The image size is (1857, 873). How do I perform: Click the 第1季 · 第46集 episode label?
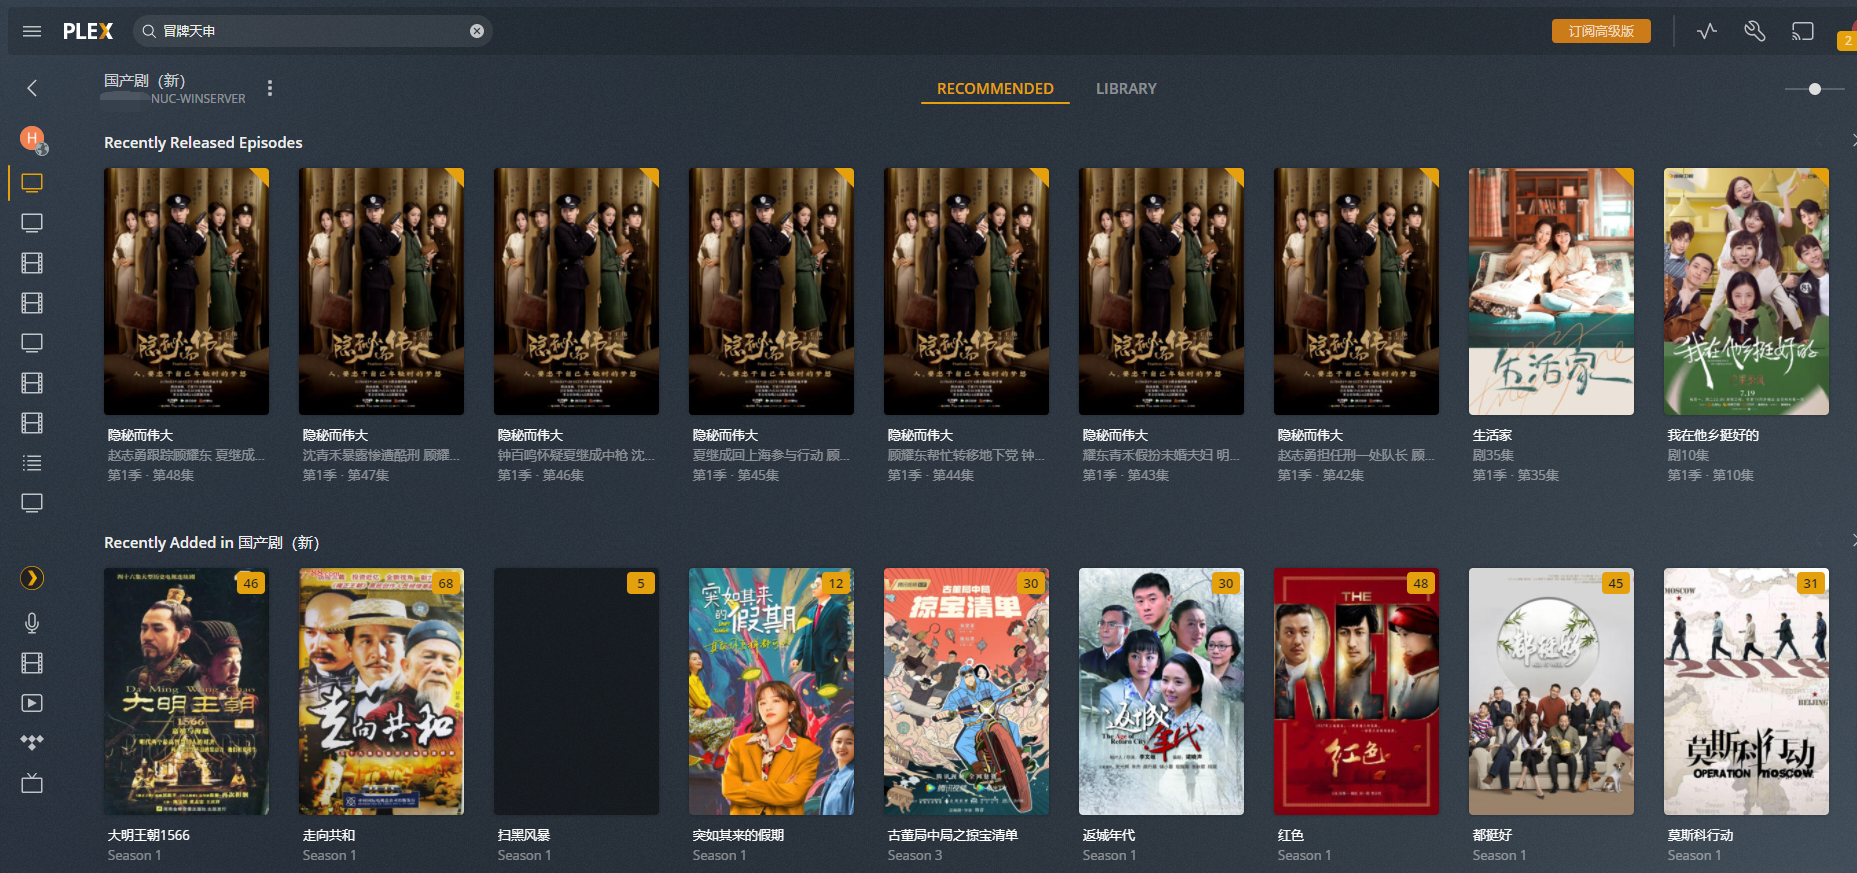541,475
